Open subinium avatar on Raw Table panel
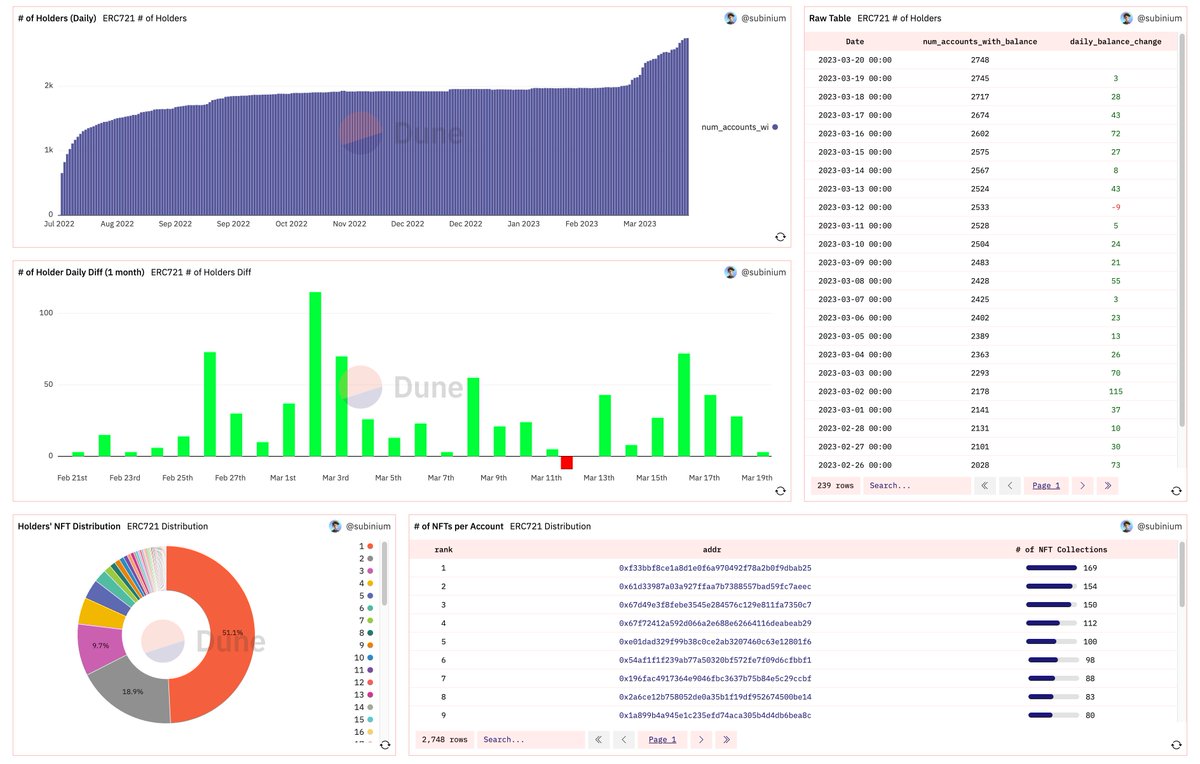Viewport: 1200px width, 764px height. 1127,18
